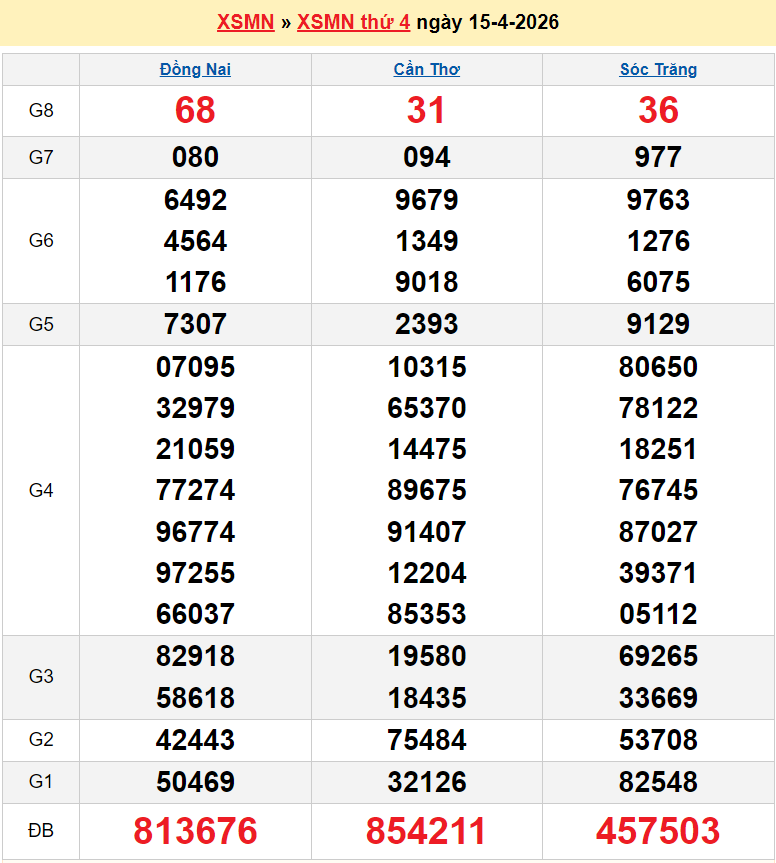
Task: Click Đồng Nai special prize number 813676
Action: [195, 831]
